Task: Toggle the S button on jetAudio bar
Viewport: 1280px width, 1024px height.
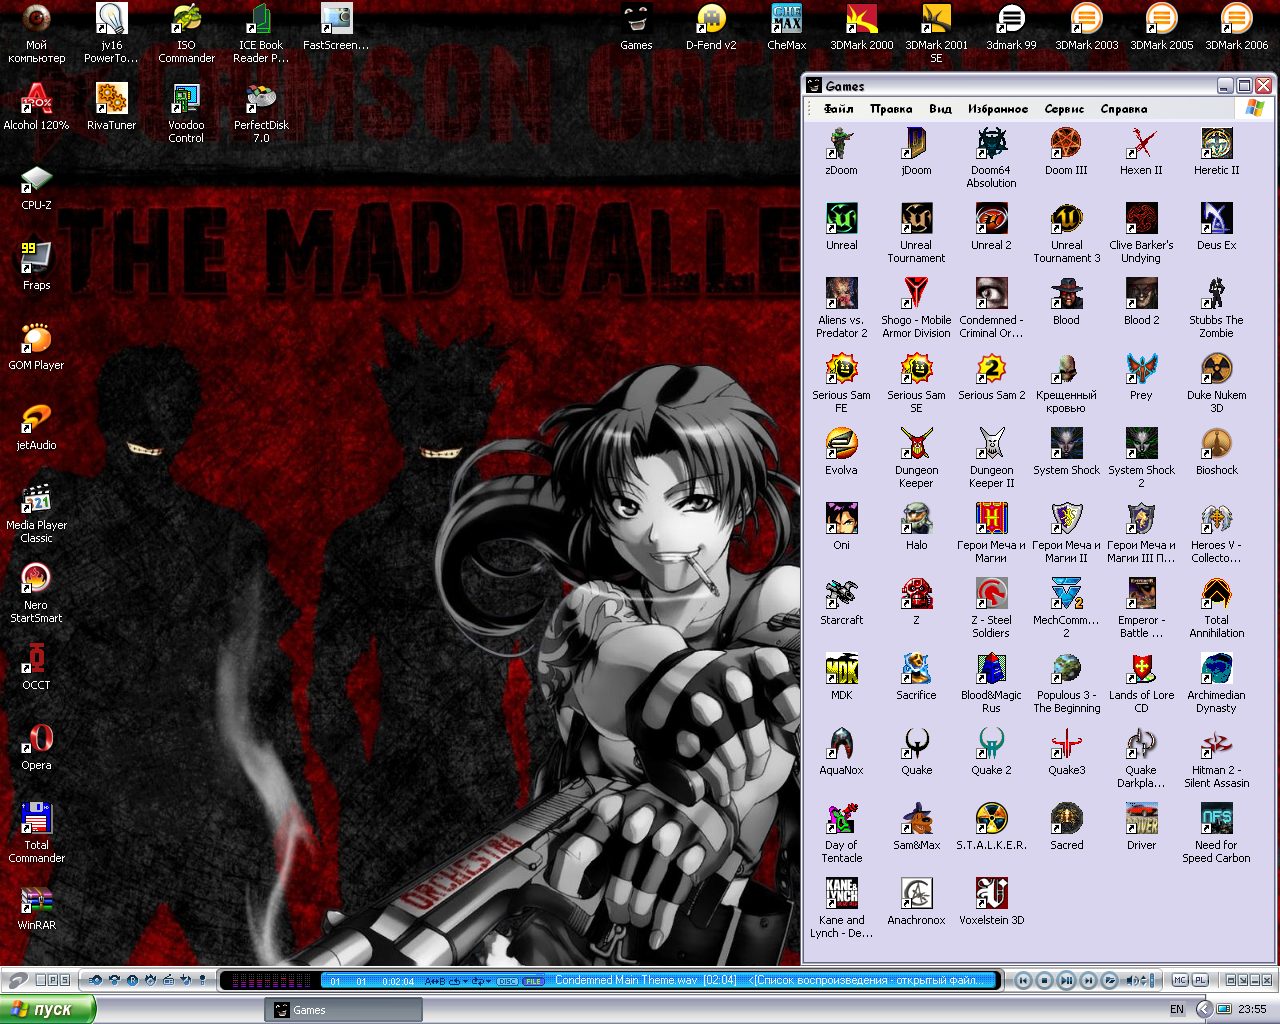Action: tap(65, 980)
